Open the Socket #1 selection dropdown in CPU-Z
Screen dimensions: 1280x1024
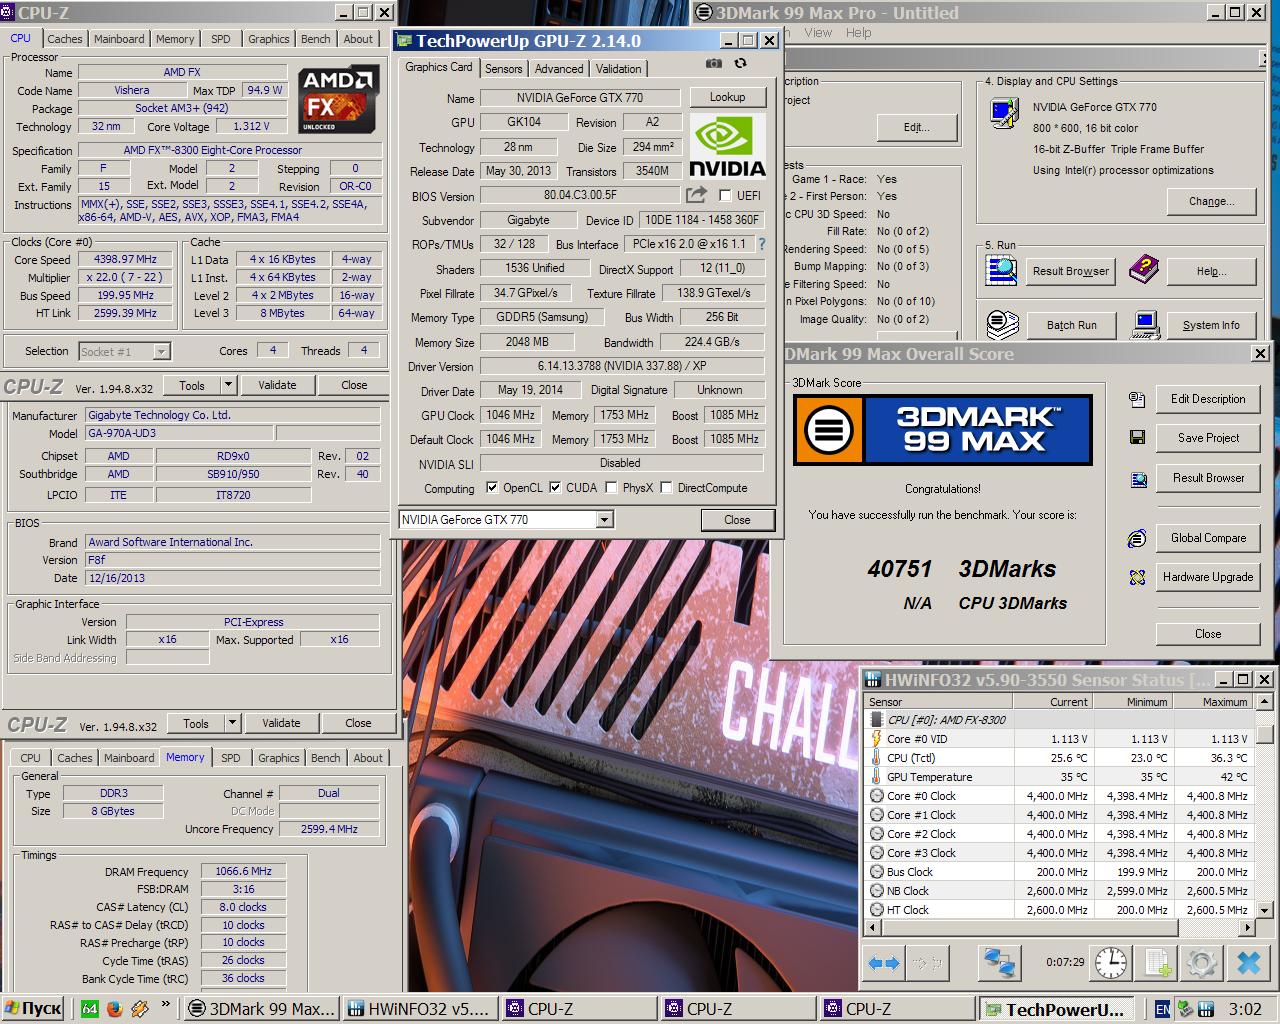(x=161, y=351)
